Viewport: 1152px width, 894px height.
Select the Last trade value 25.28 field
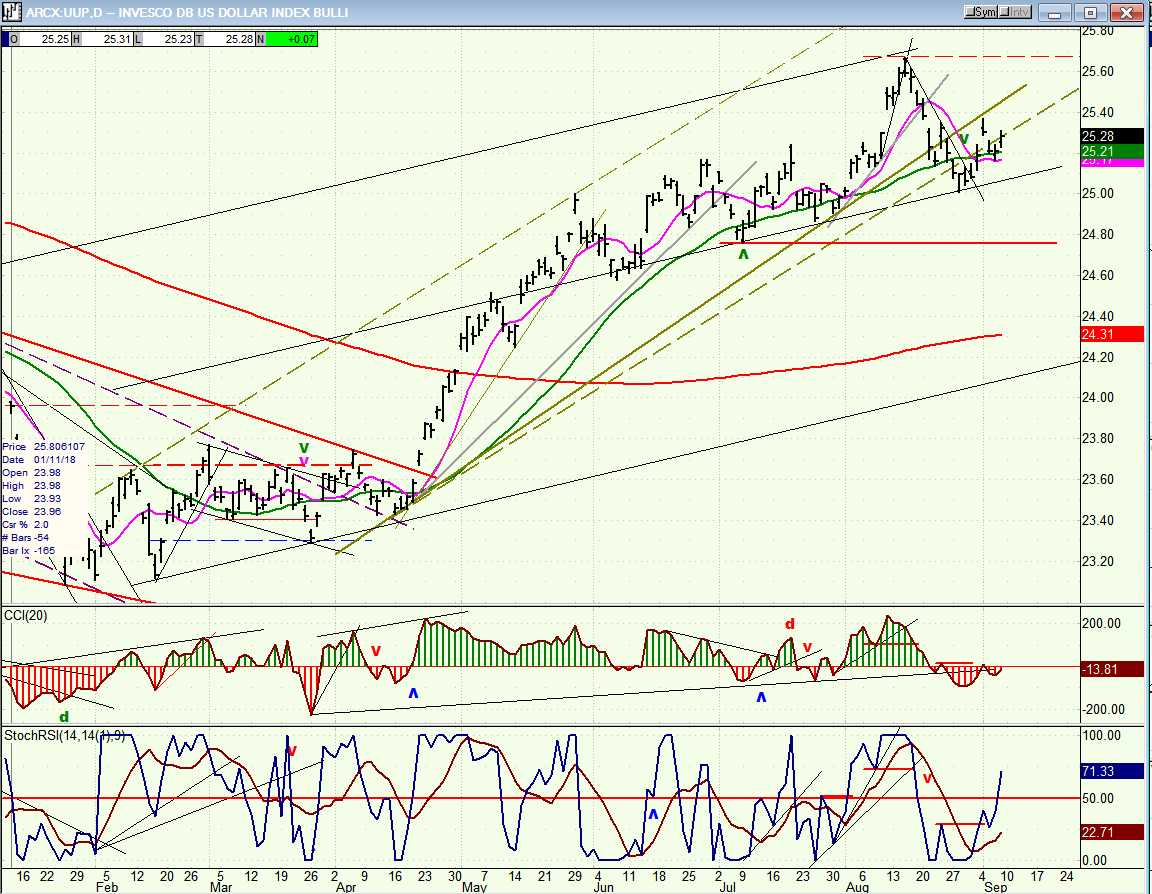[x=230, y=39]
